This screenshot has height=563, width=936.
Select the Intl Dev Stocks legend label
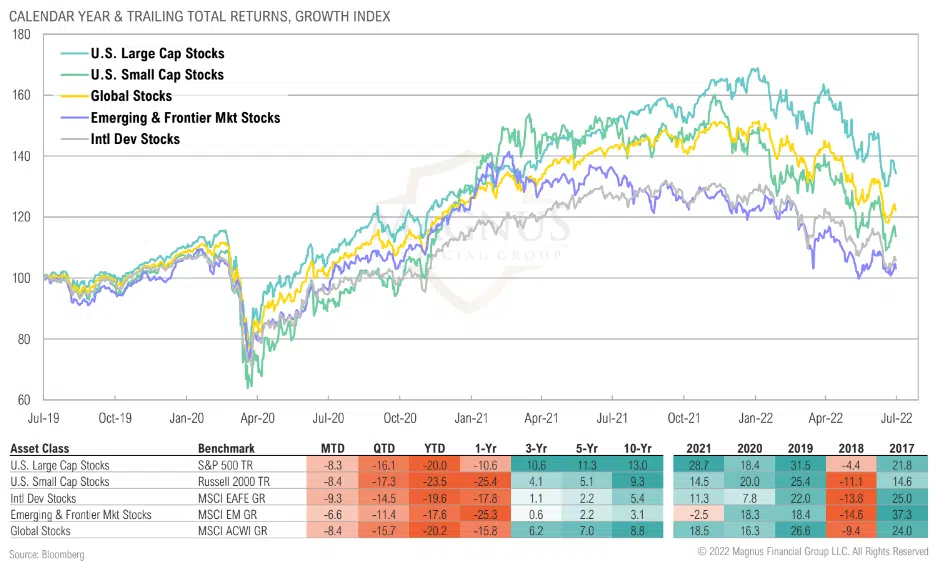pyautogui.click(x=137, y=139)
